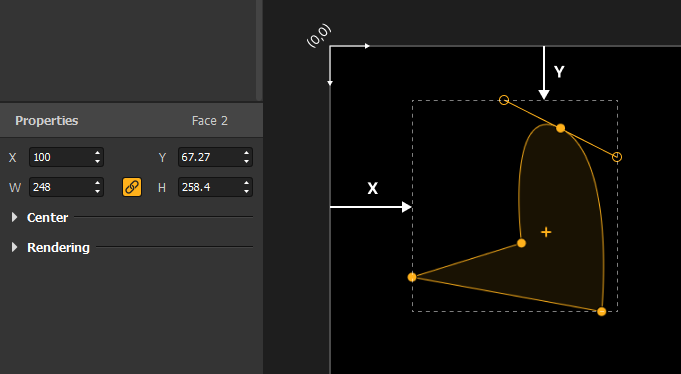Increase the W width stepper
The width and height of the screenshot is (681, 374).
coord(97,183)
